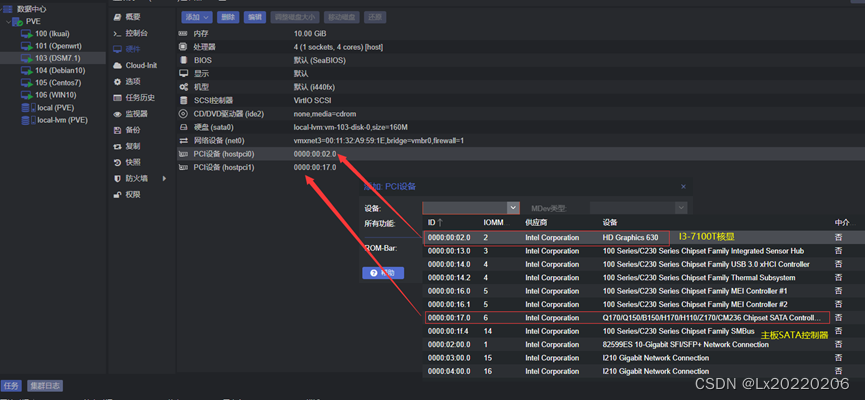
Task: Click the monitor icon of VM 105 (Centos7)
Action: [x=27, y=83]
